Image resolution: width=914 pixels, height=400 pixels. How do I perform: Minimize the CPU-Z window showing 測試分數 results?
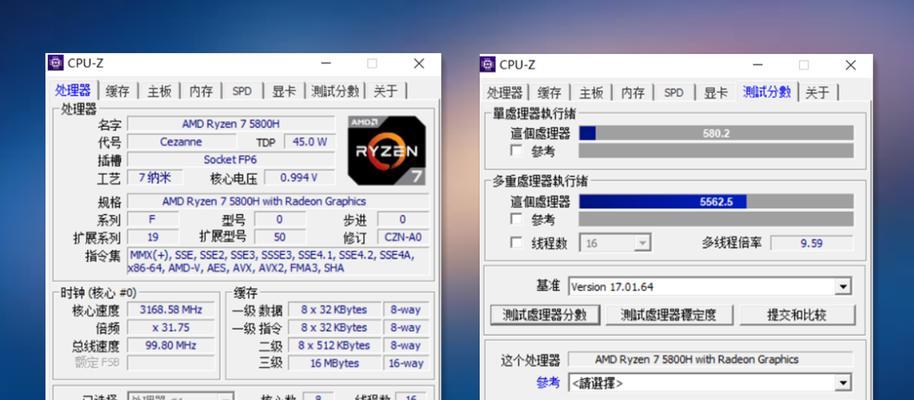[758, 65]
